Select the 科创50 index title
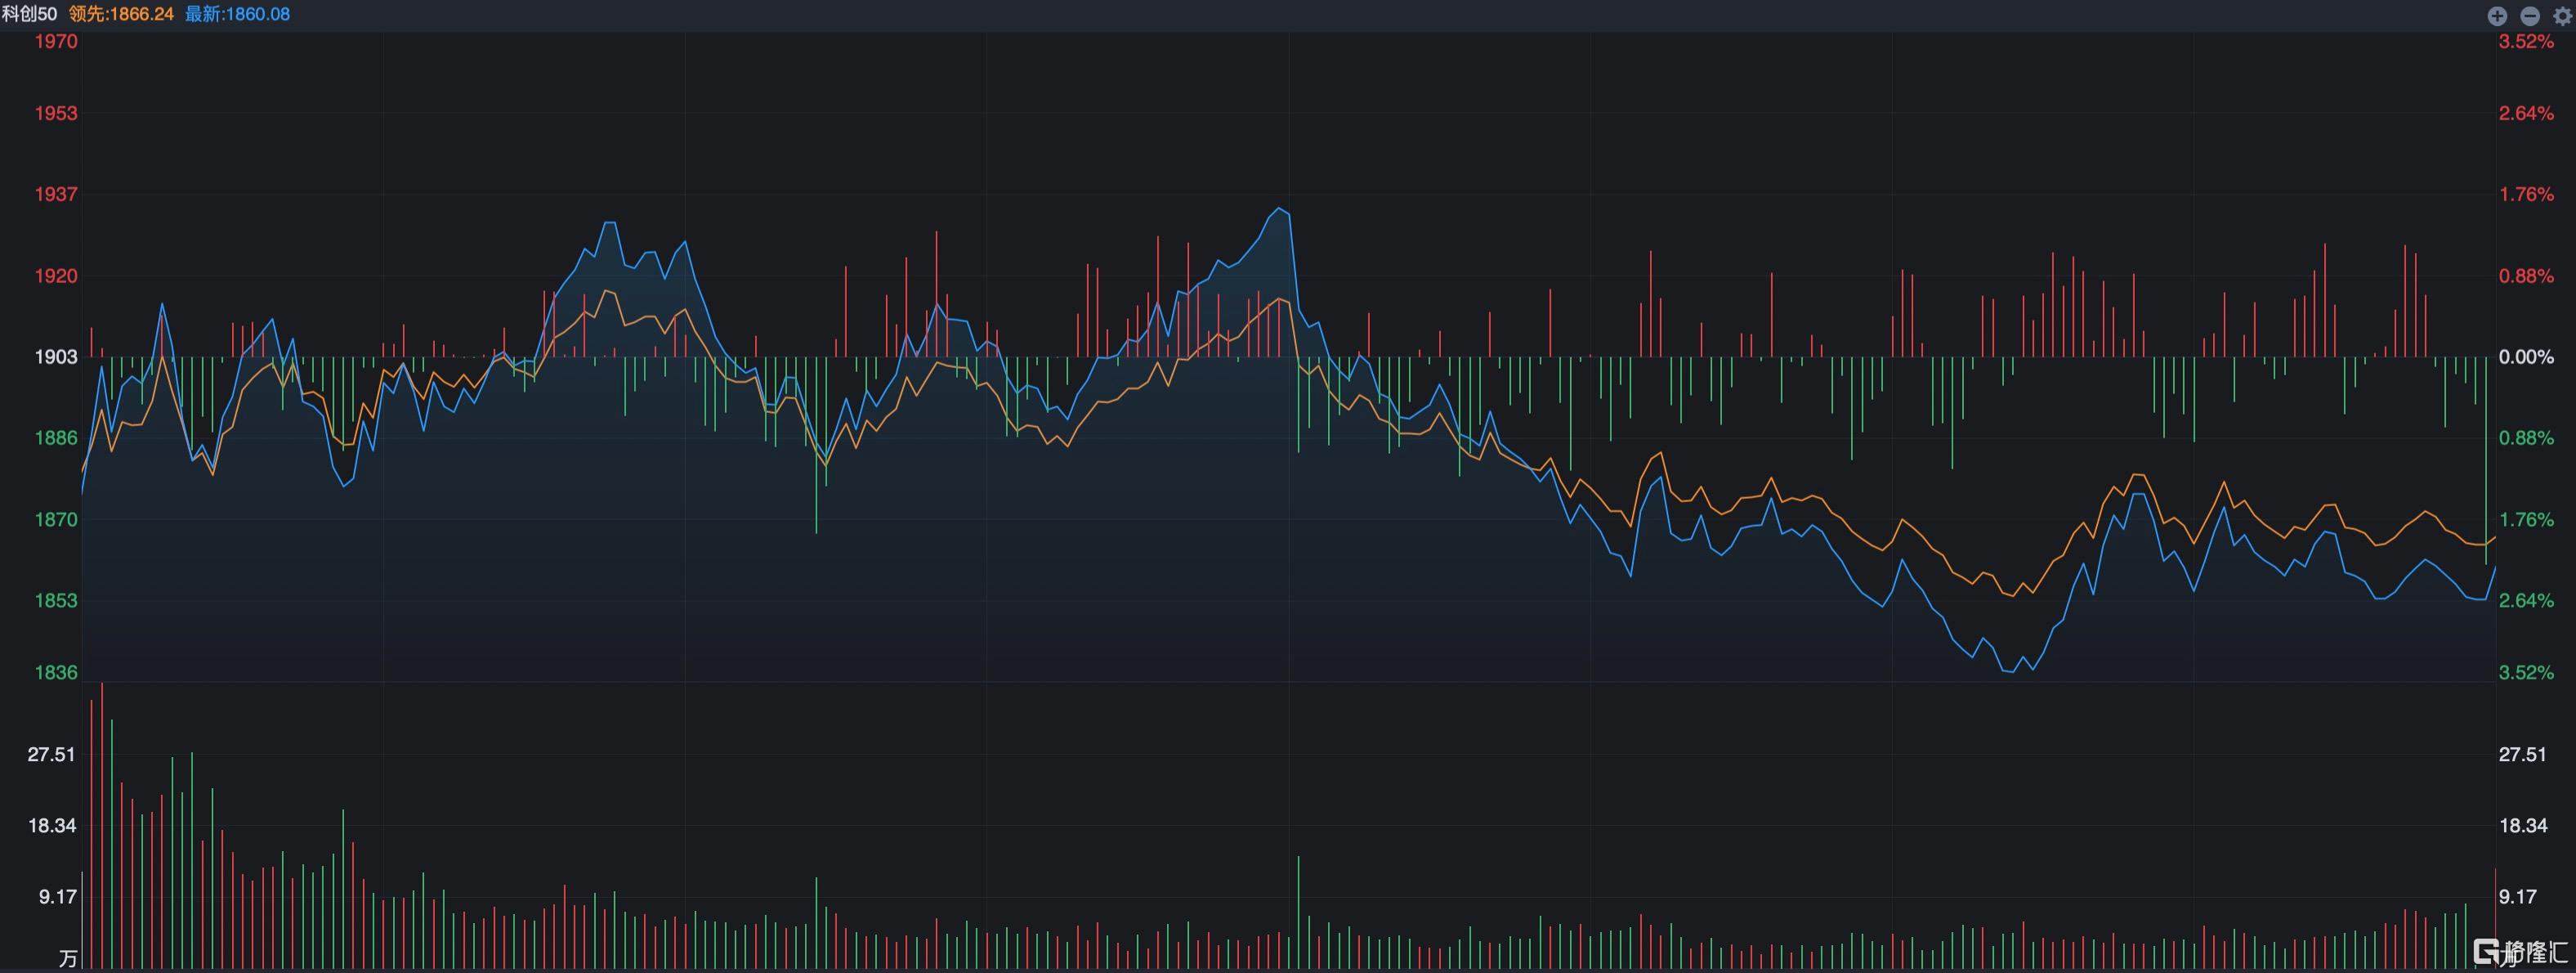This screenshot has width=2576, height=973. click(29, 14)
